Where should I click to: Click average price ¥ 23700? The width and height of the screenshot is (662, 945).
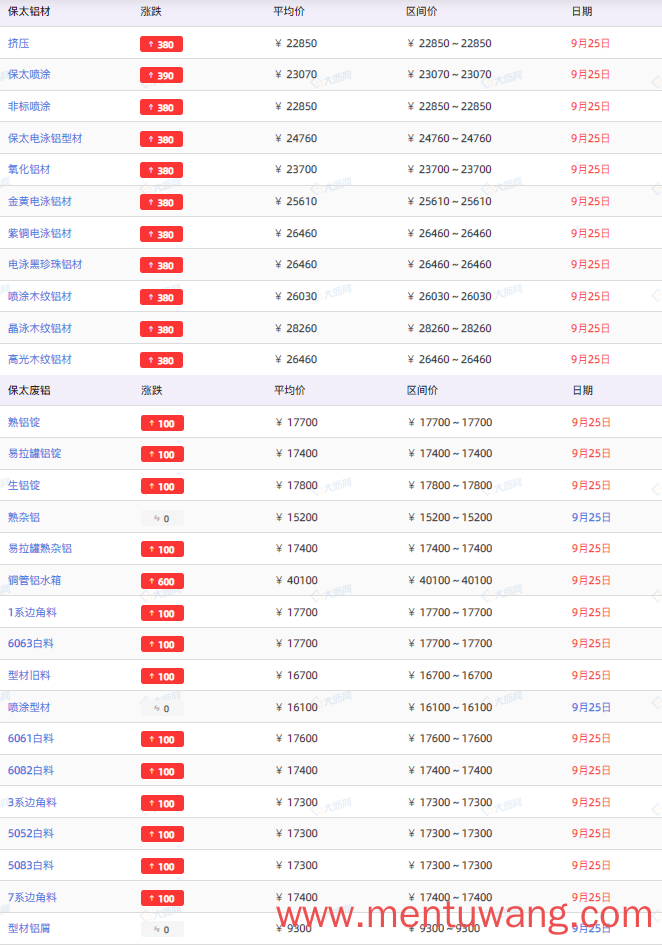pyautogui.click(x=295, y=170)
